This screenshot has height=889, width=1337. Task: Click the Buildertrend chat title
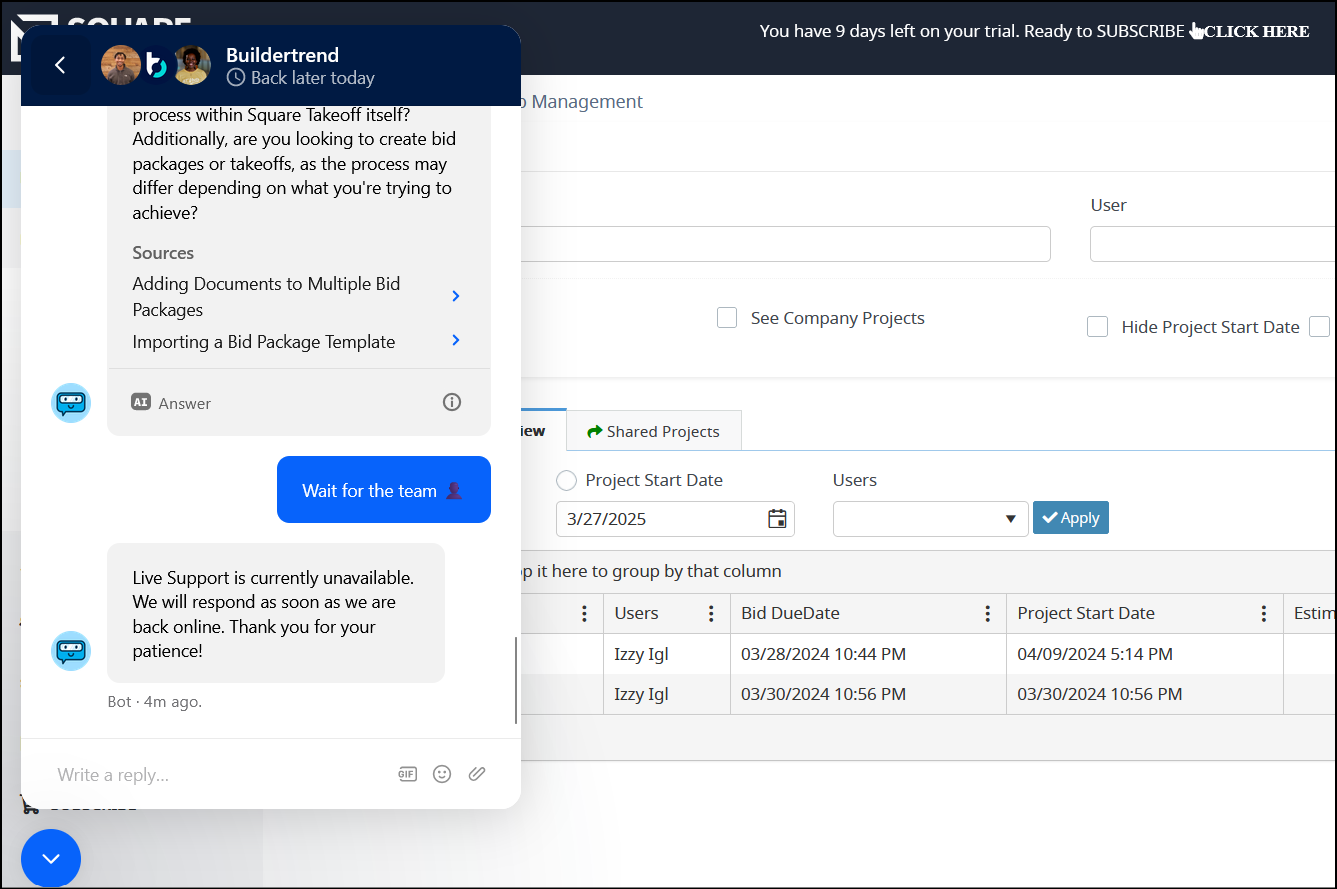click(x=282, y=55)
